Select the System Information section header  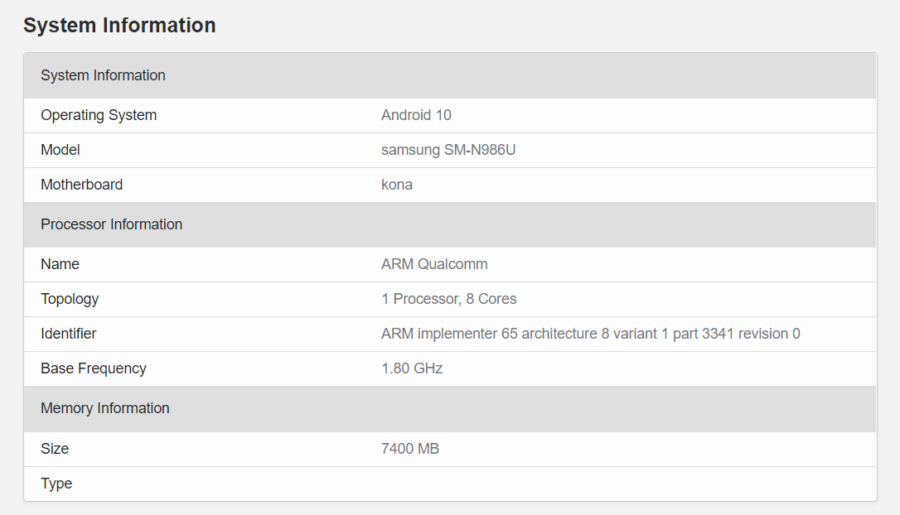(103, 76)
